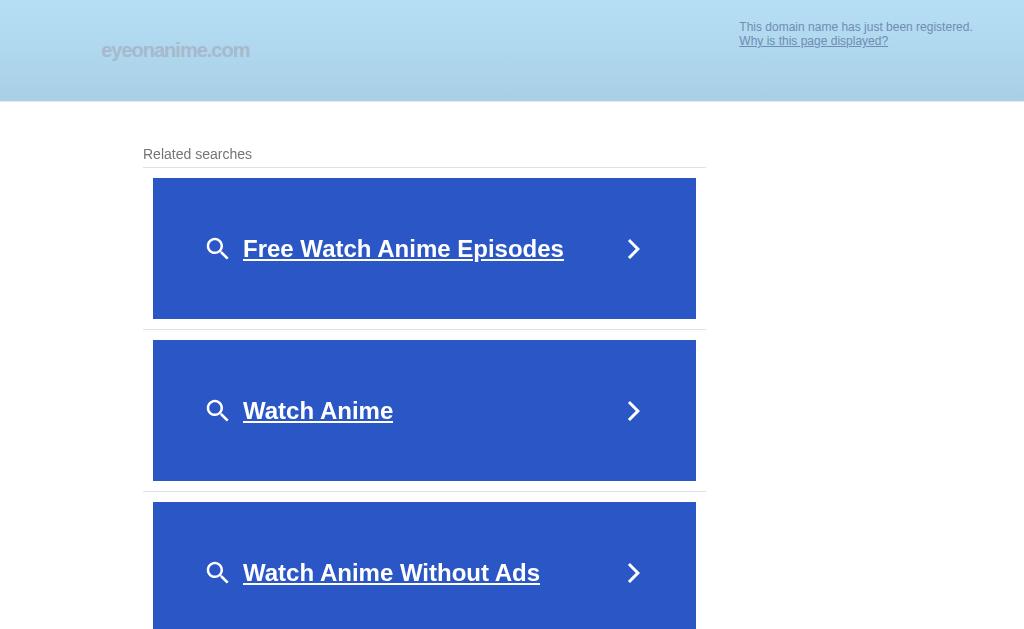Follow the link reading only Watch Anime
Screen dimensions: 1024x629
[318, 411]
